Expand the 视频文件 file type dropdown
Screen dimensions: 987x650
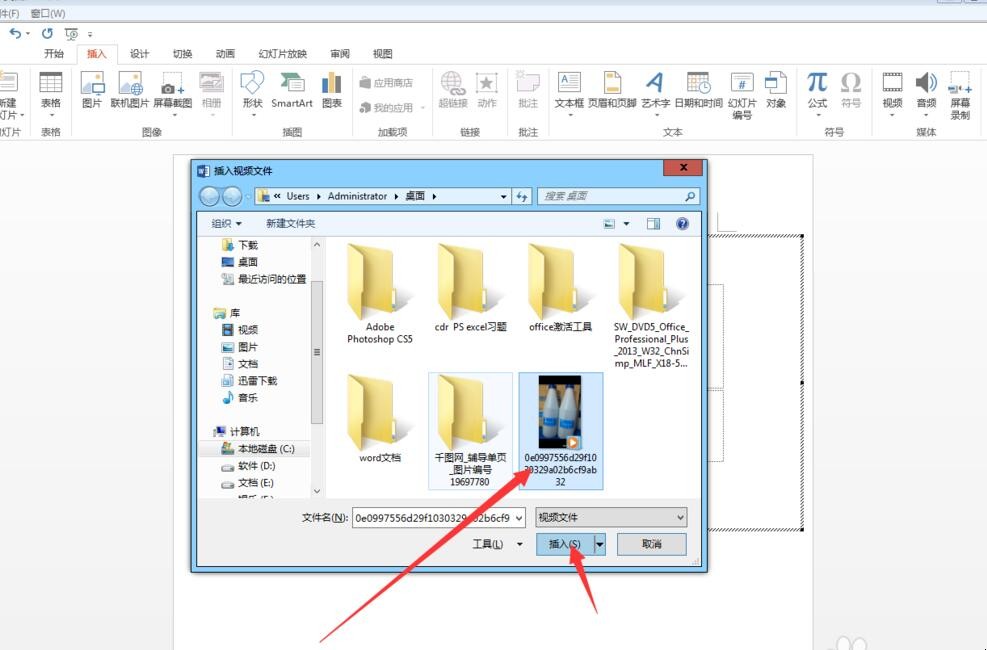[x=611, y=517]
